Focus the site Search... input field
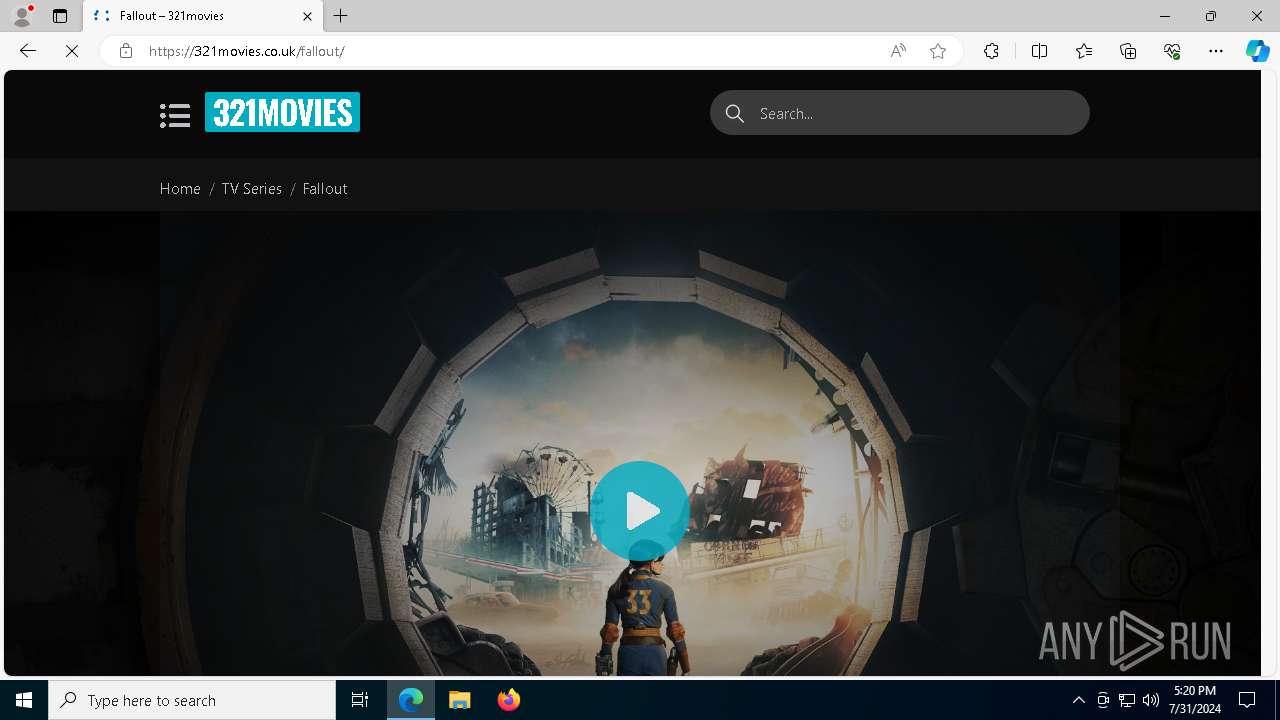 (900, 113)
